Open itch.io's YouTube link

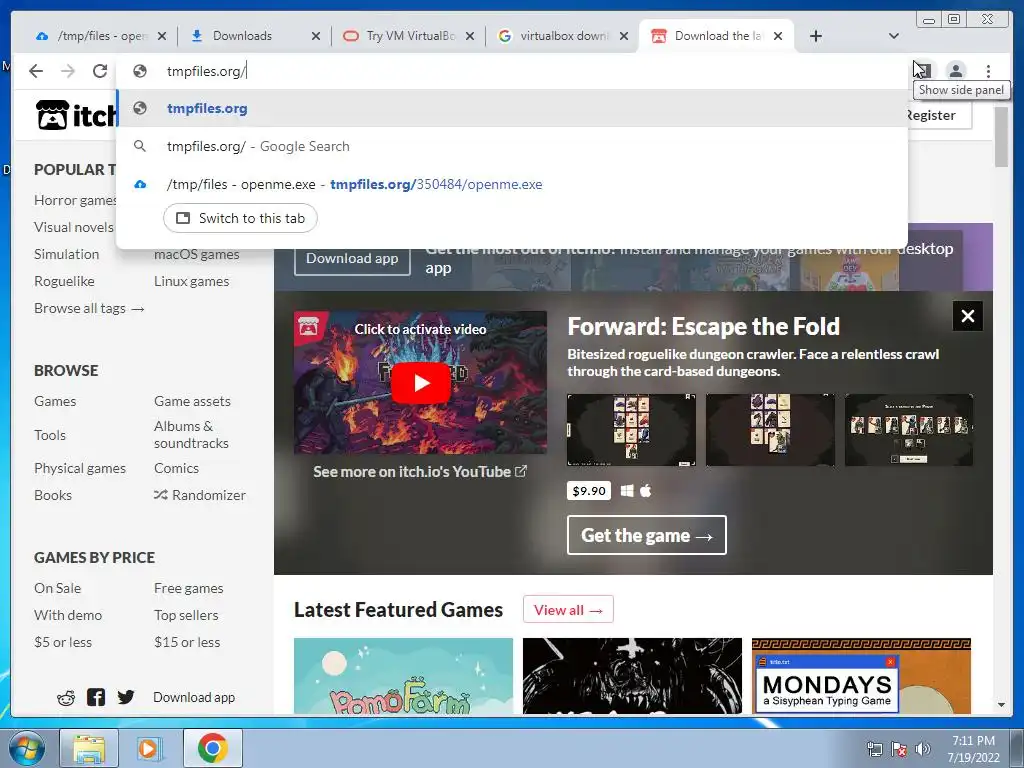tap(420, 472)
